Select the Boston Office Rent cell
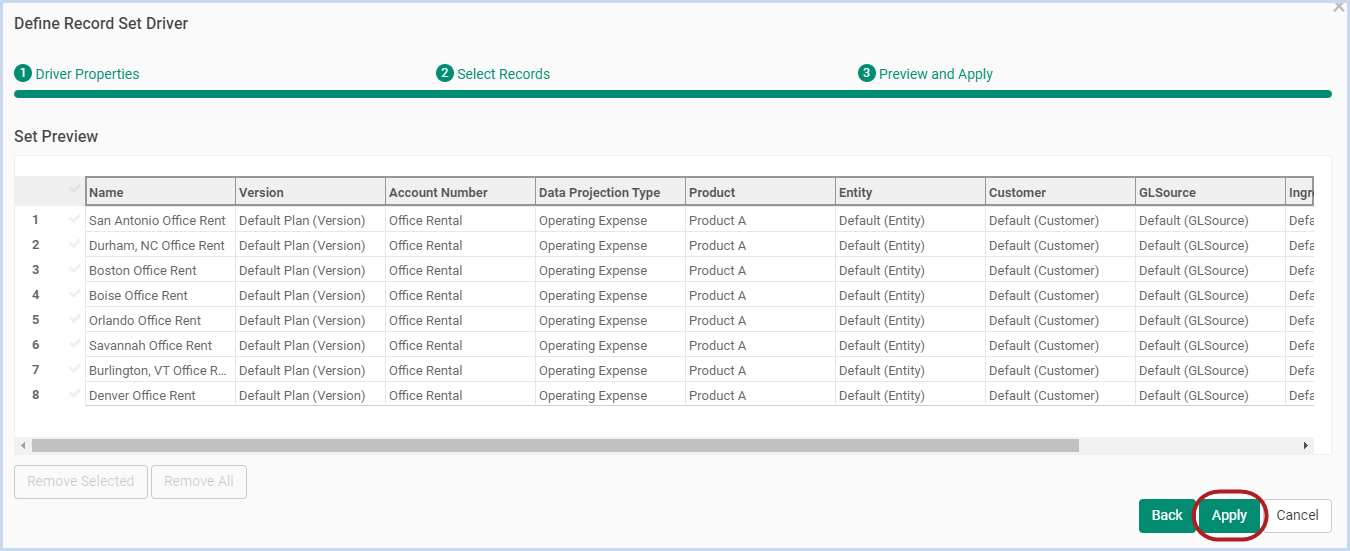Image resolution: width=1350 pixels, height=551 pixels. [160, 270]
